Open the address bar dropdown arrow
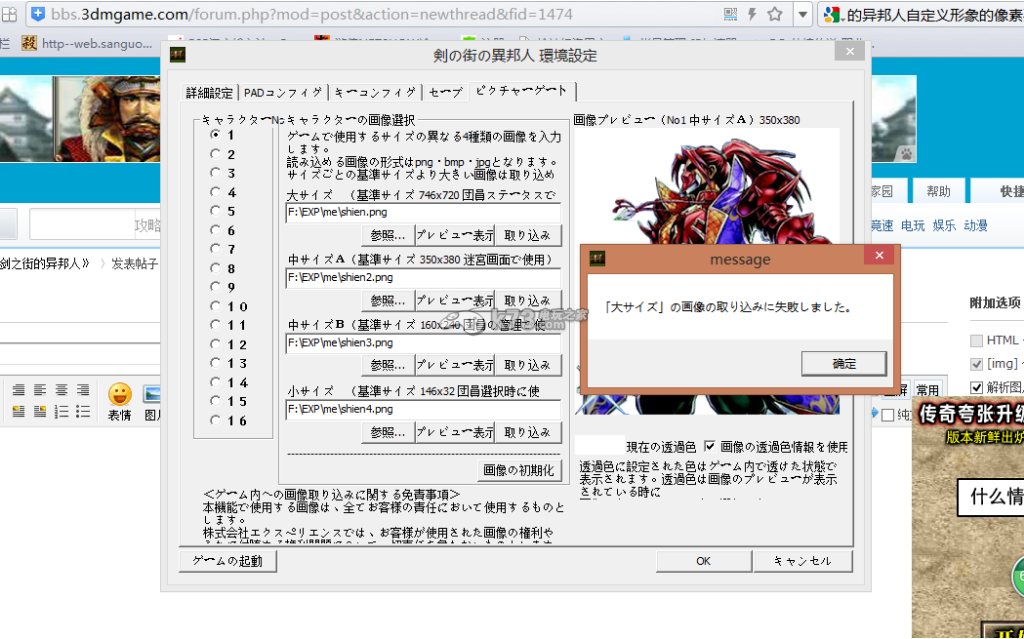The height and width of the screenshot is (639, 1024). point(802,15)
